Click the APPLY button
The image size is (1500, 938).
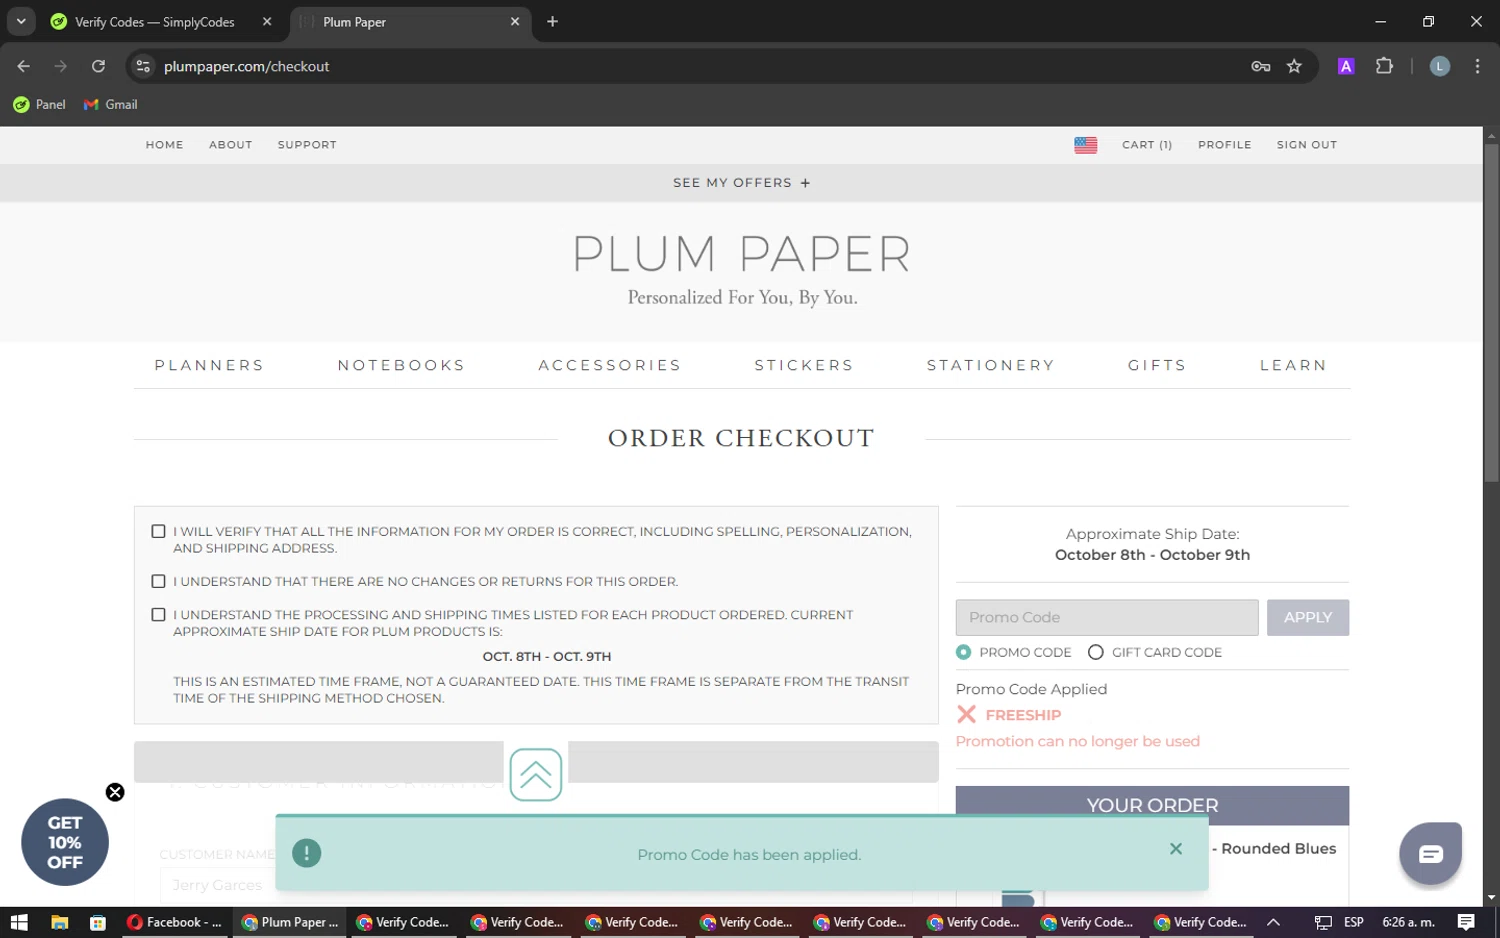point(1307,617)
